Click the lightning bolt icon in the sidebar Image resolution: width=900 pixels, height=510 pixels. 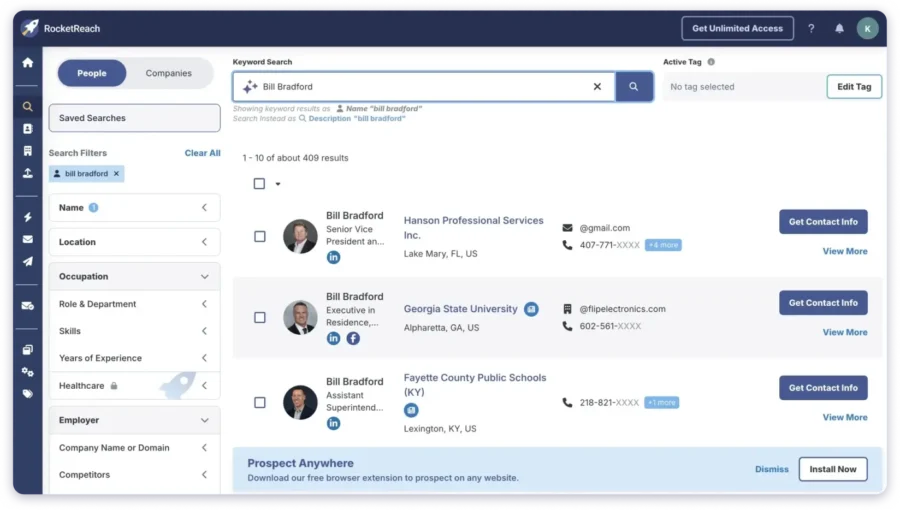[x=27, y=217]
